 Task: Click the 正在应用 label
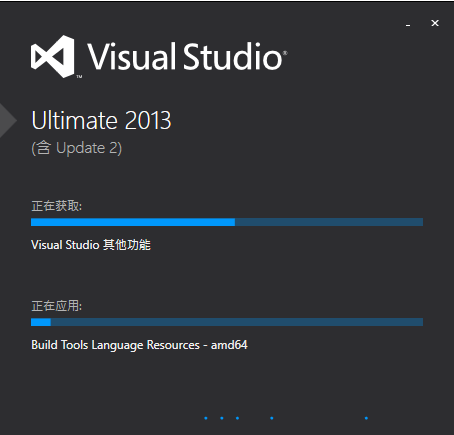coord(57,306)
